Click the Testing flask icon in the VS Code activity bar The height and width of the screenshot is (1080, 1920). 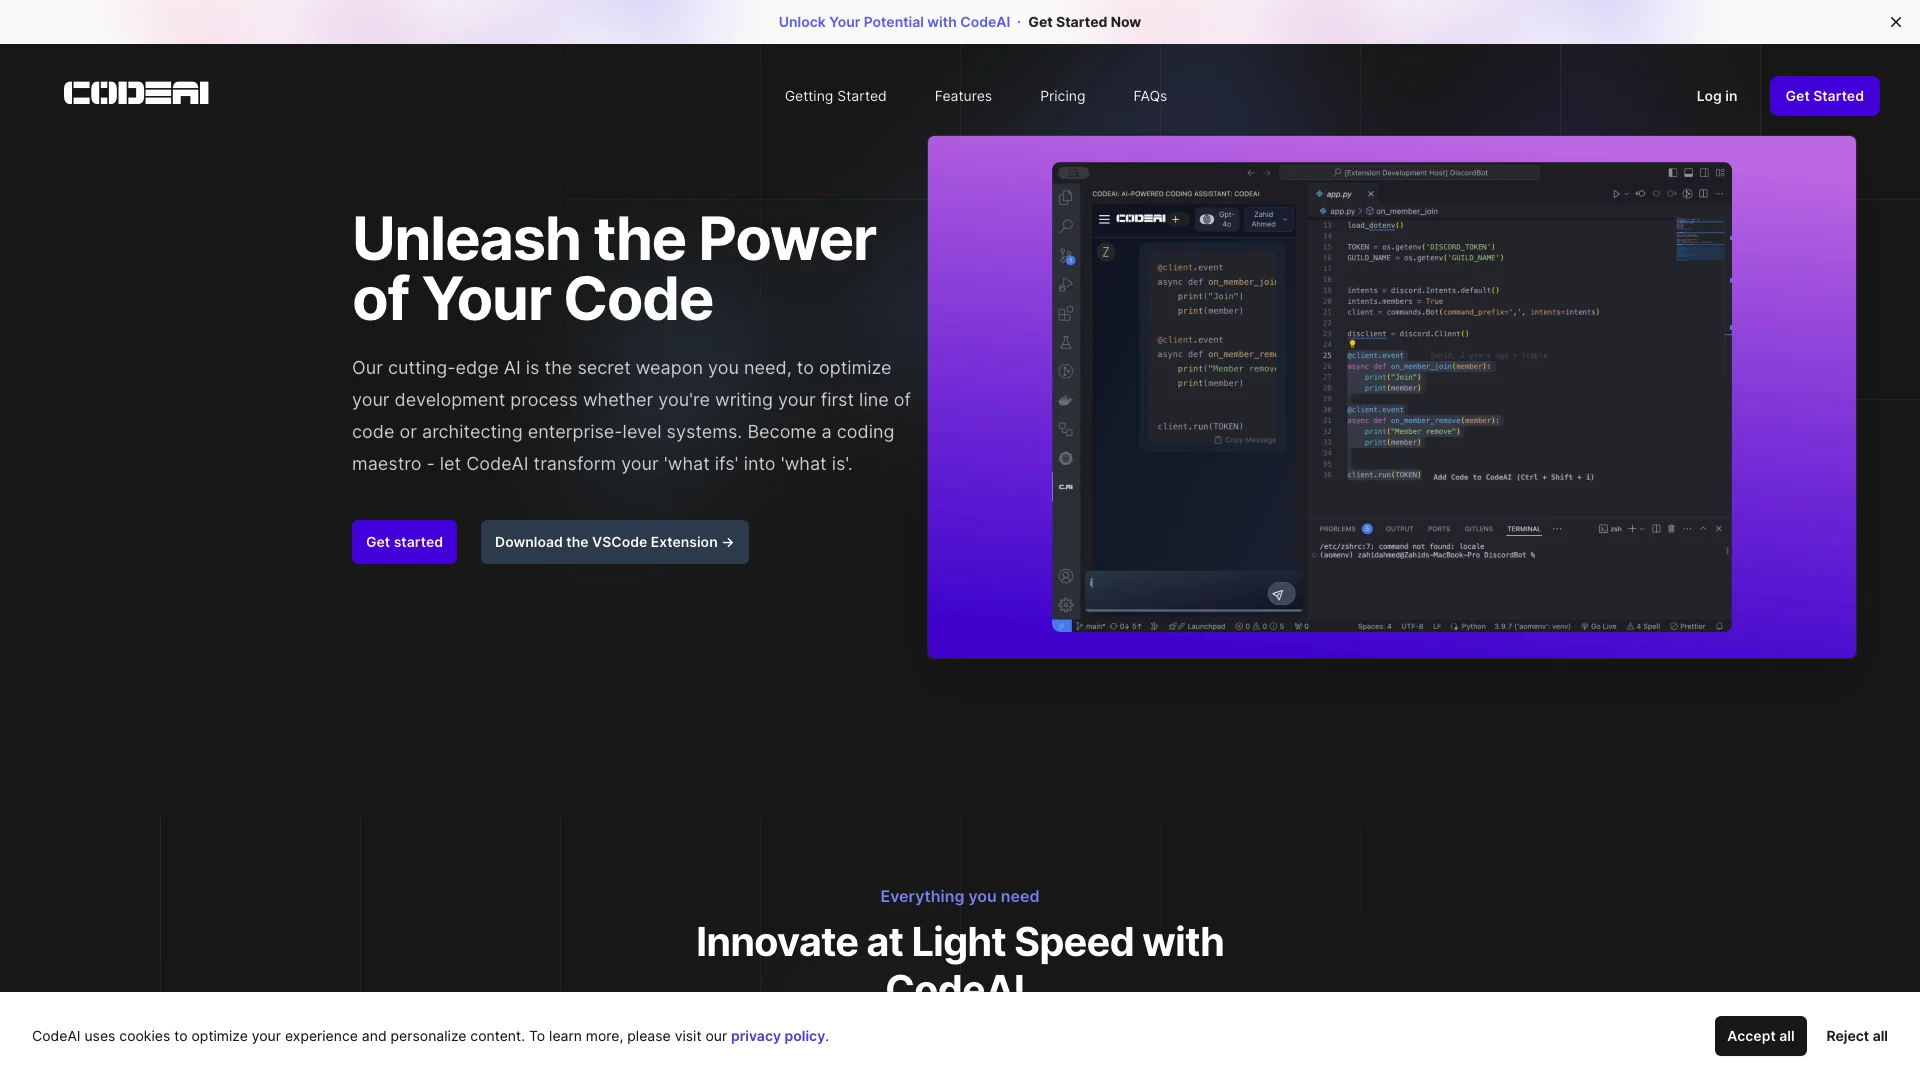1066,343
